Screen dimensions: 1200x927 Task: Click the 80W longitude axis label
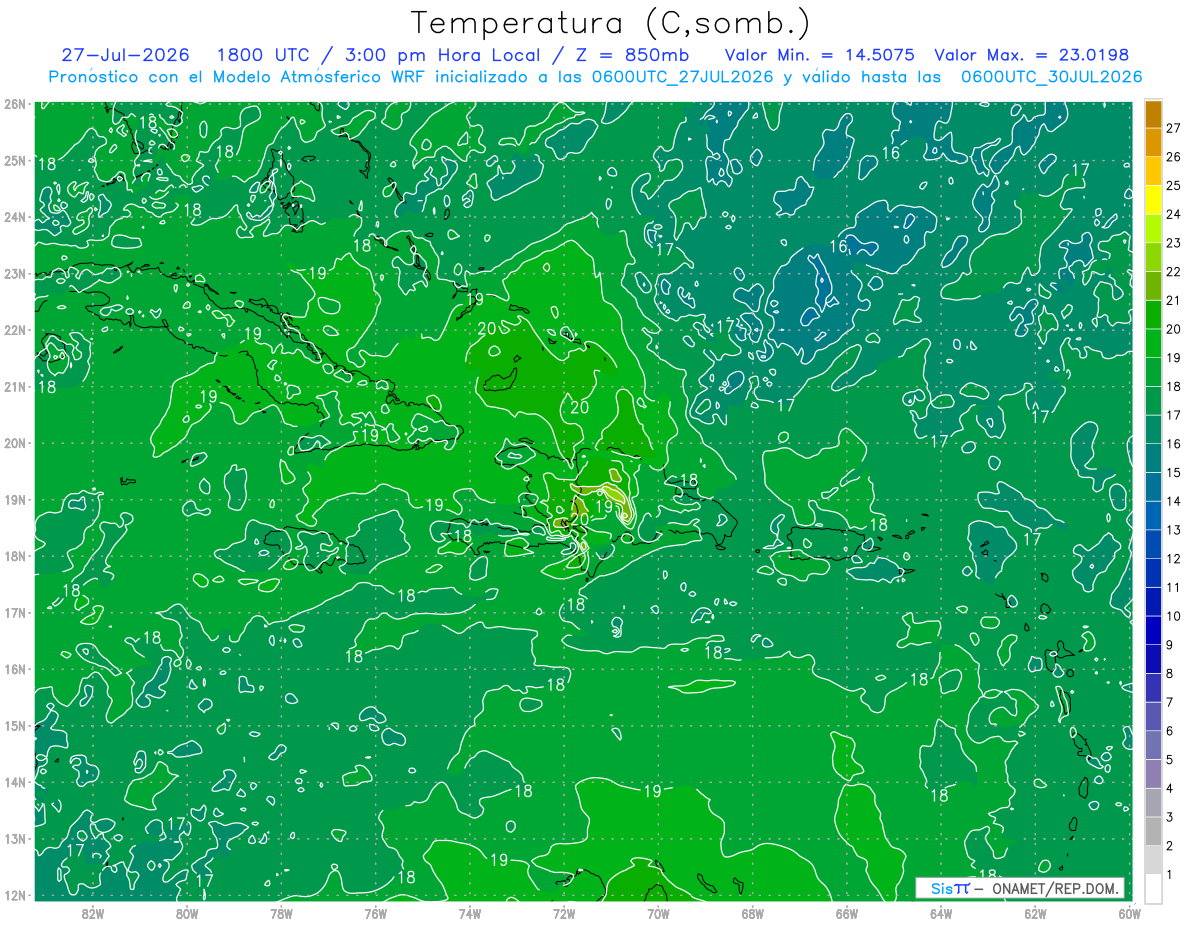point(187,912)
